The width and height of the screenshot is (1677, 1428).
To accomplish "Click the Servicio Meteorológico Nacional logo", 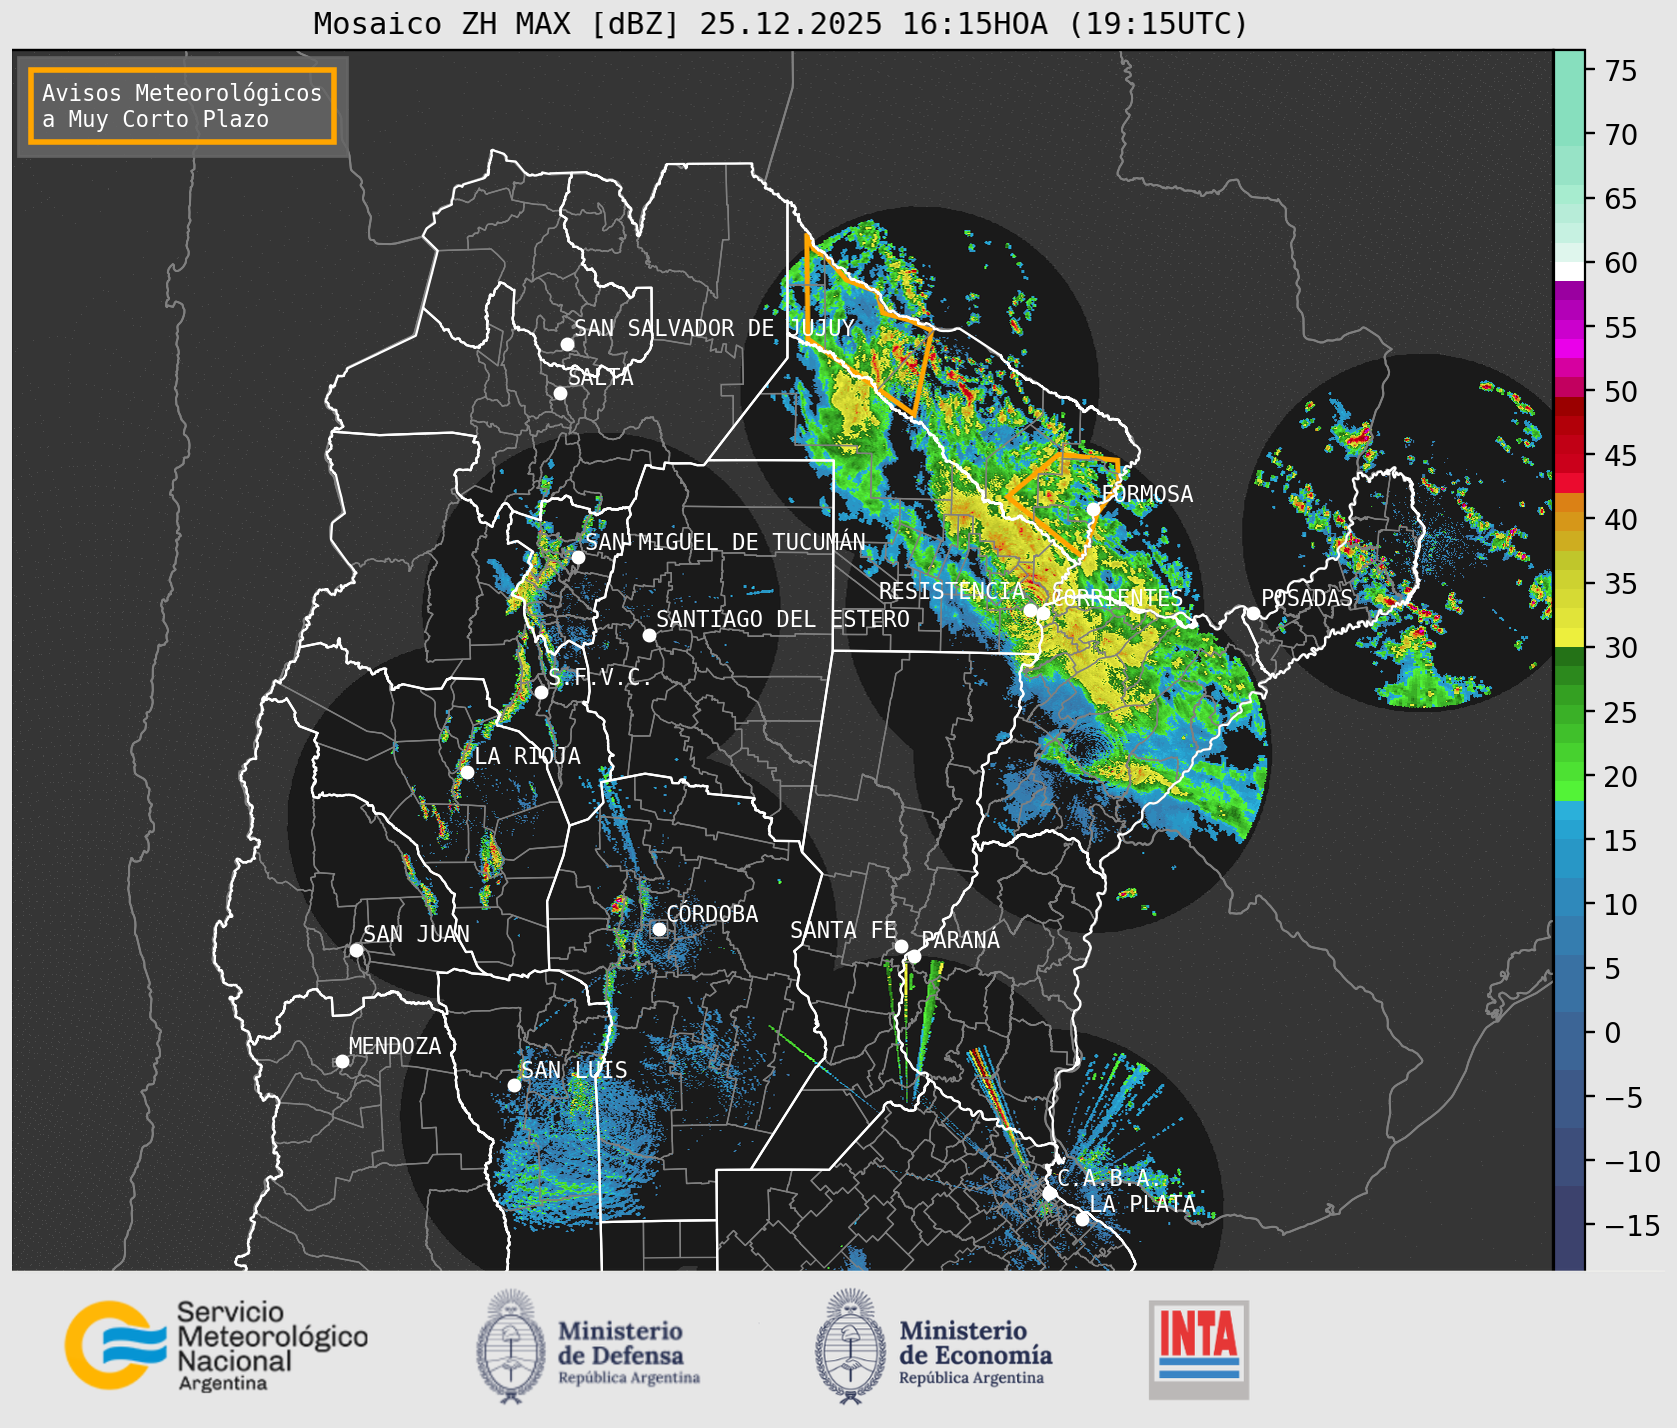I will (217, 1345).
